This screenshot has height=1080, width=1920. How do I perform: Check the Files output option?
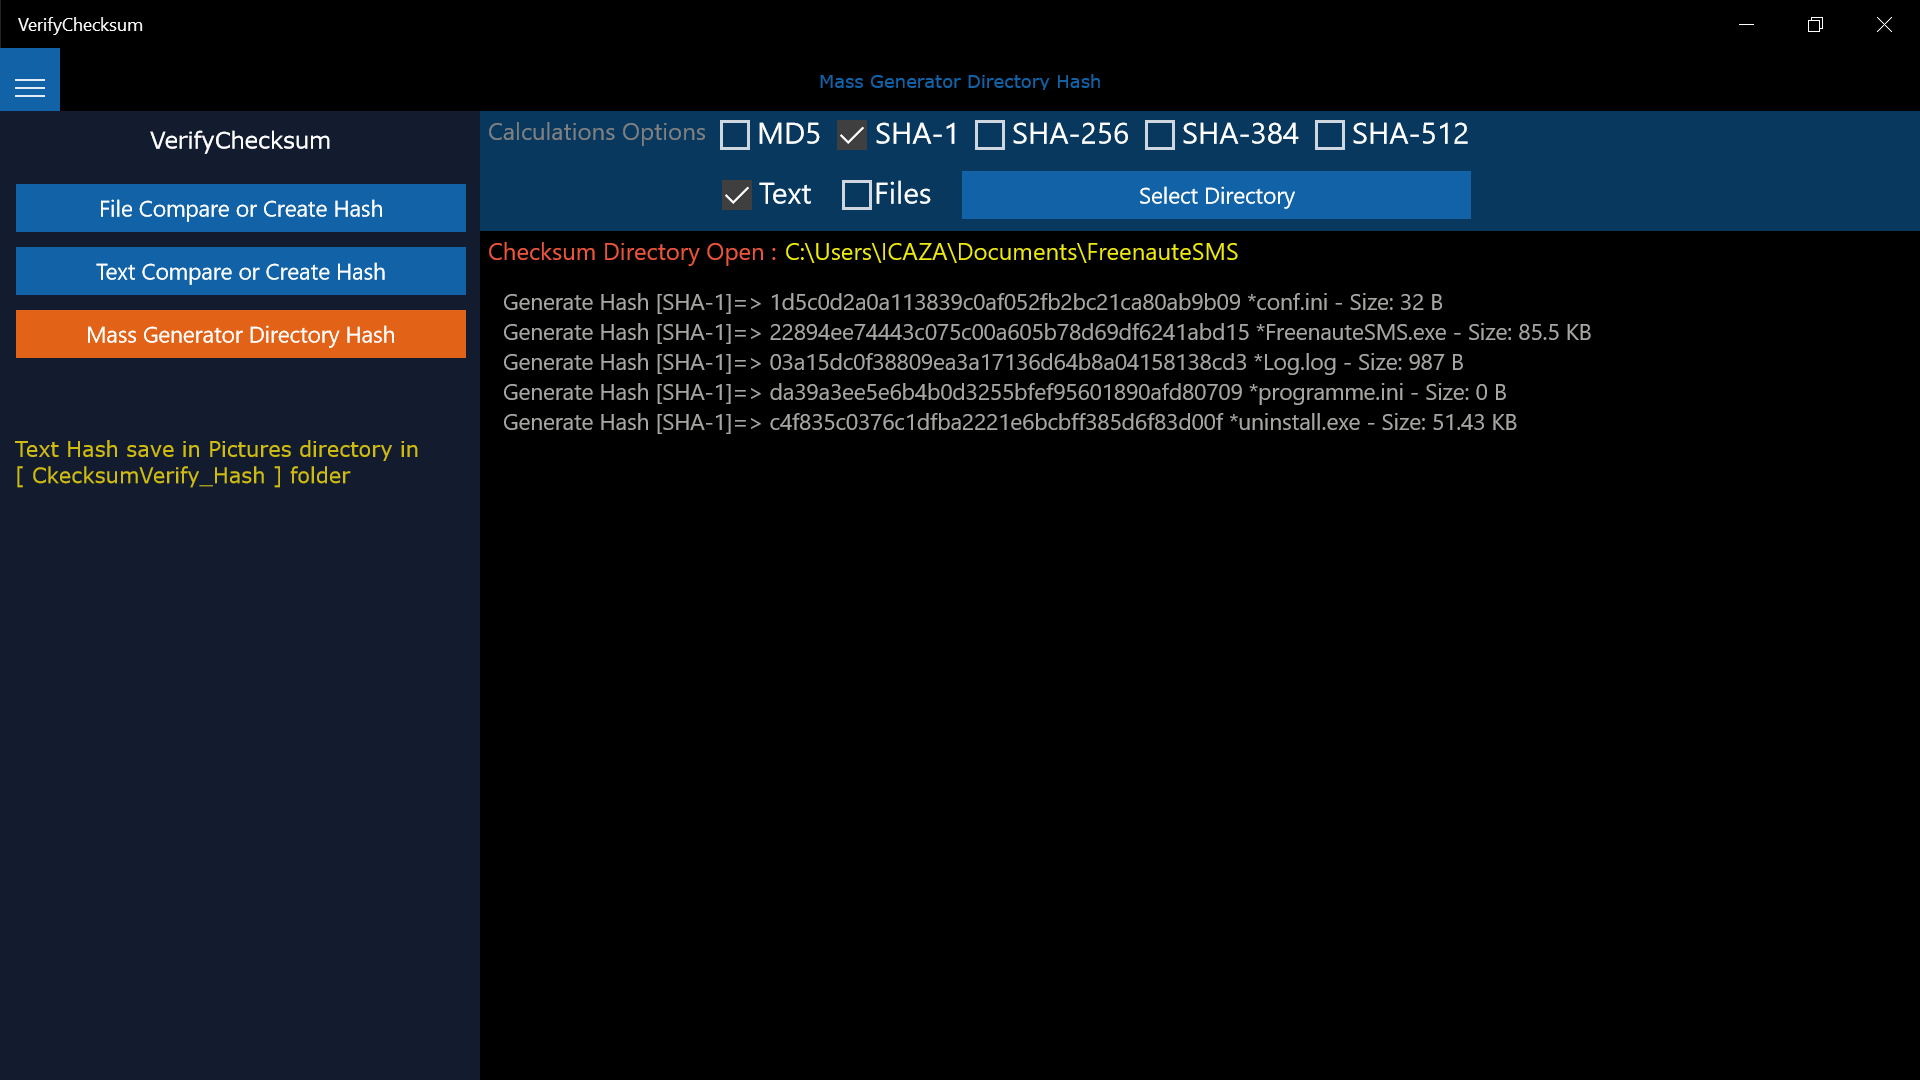click(857, 195)
